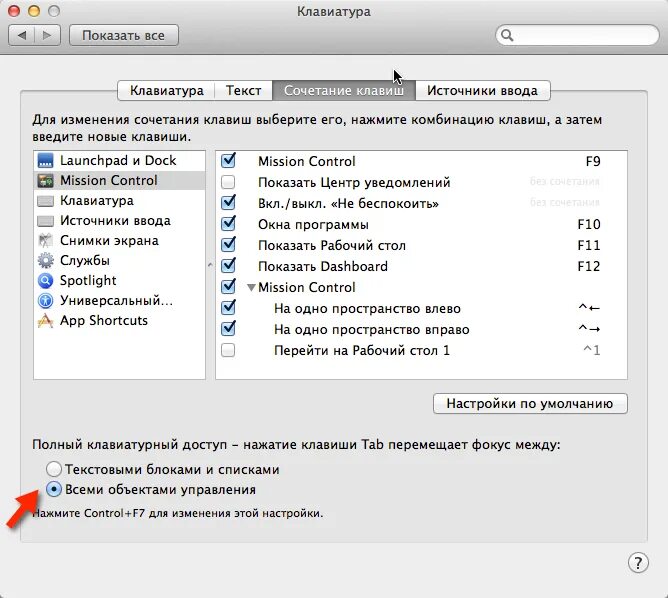
Task: Click the ^1 shortcut value
Action: coord(592,350)
